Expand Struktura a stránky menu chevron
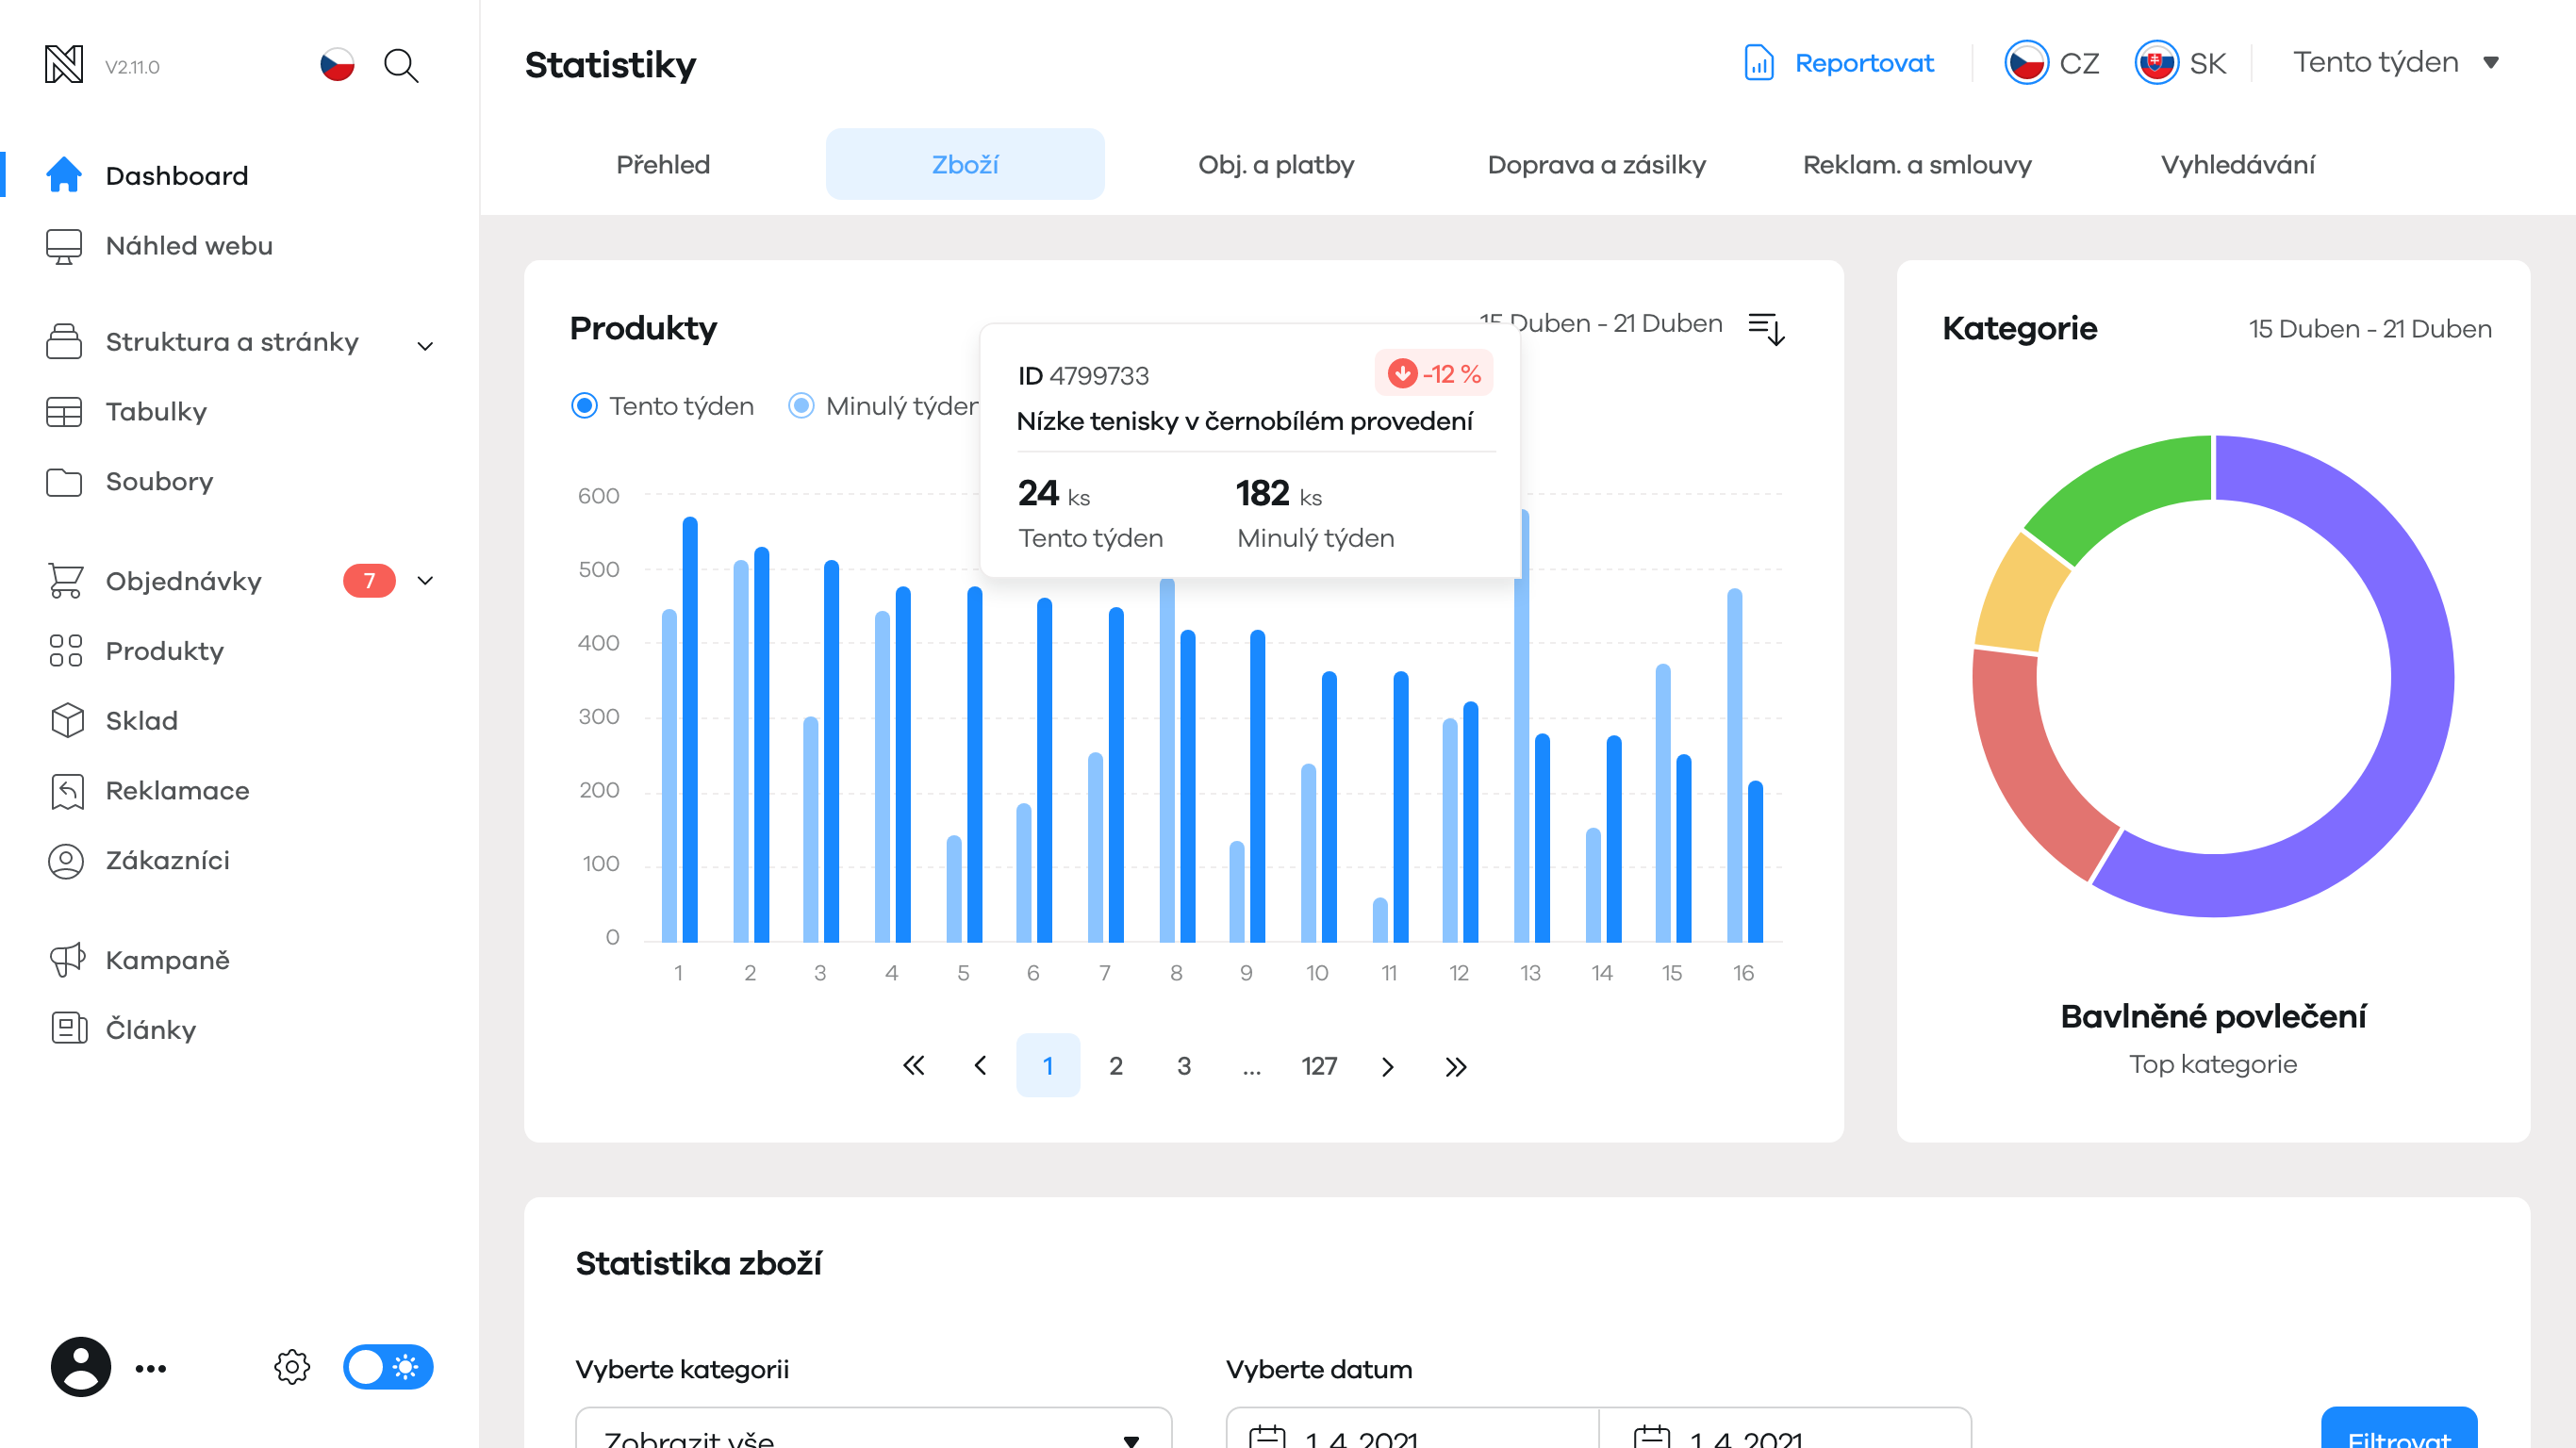Screen dimensions: 2576x1448 point(425,346)
